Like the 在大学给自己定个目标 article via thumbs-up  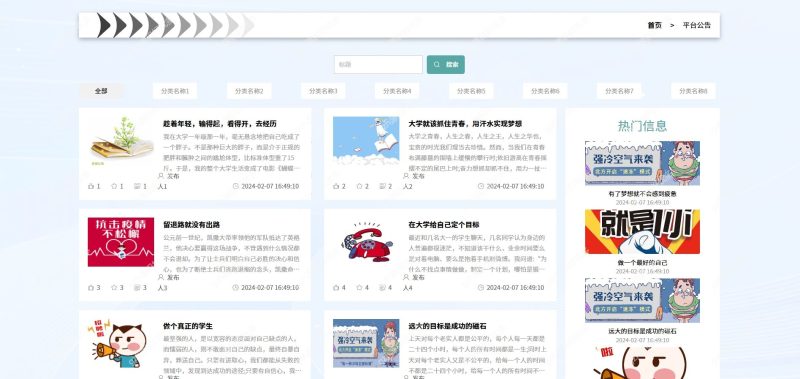tap(336, 288)
